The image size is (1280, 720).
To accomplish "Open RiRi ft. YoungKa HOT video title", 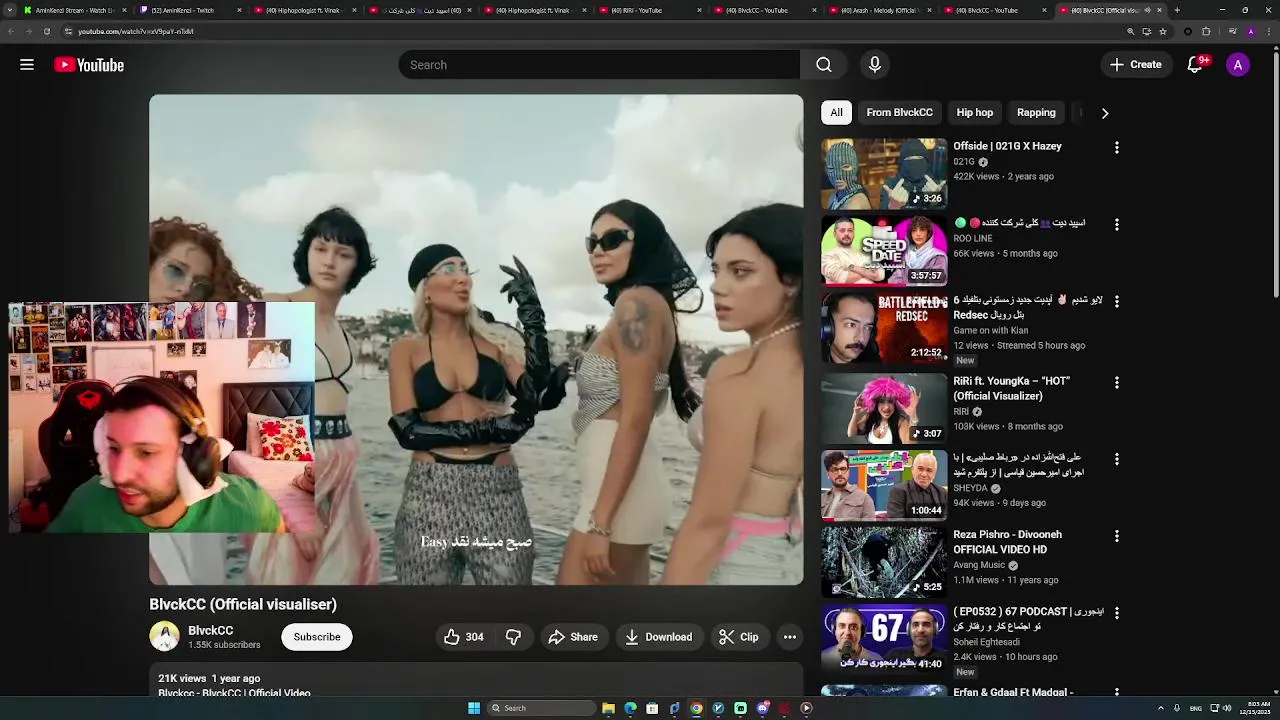I will pos(1011,388).
